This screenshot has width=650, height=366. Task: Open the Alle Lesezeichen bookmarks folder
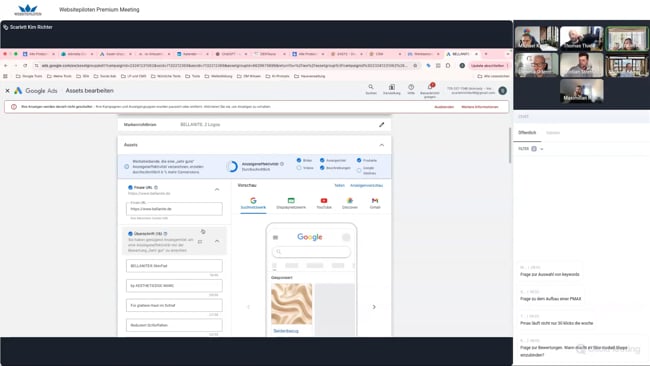493,76
